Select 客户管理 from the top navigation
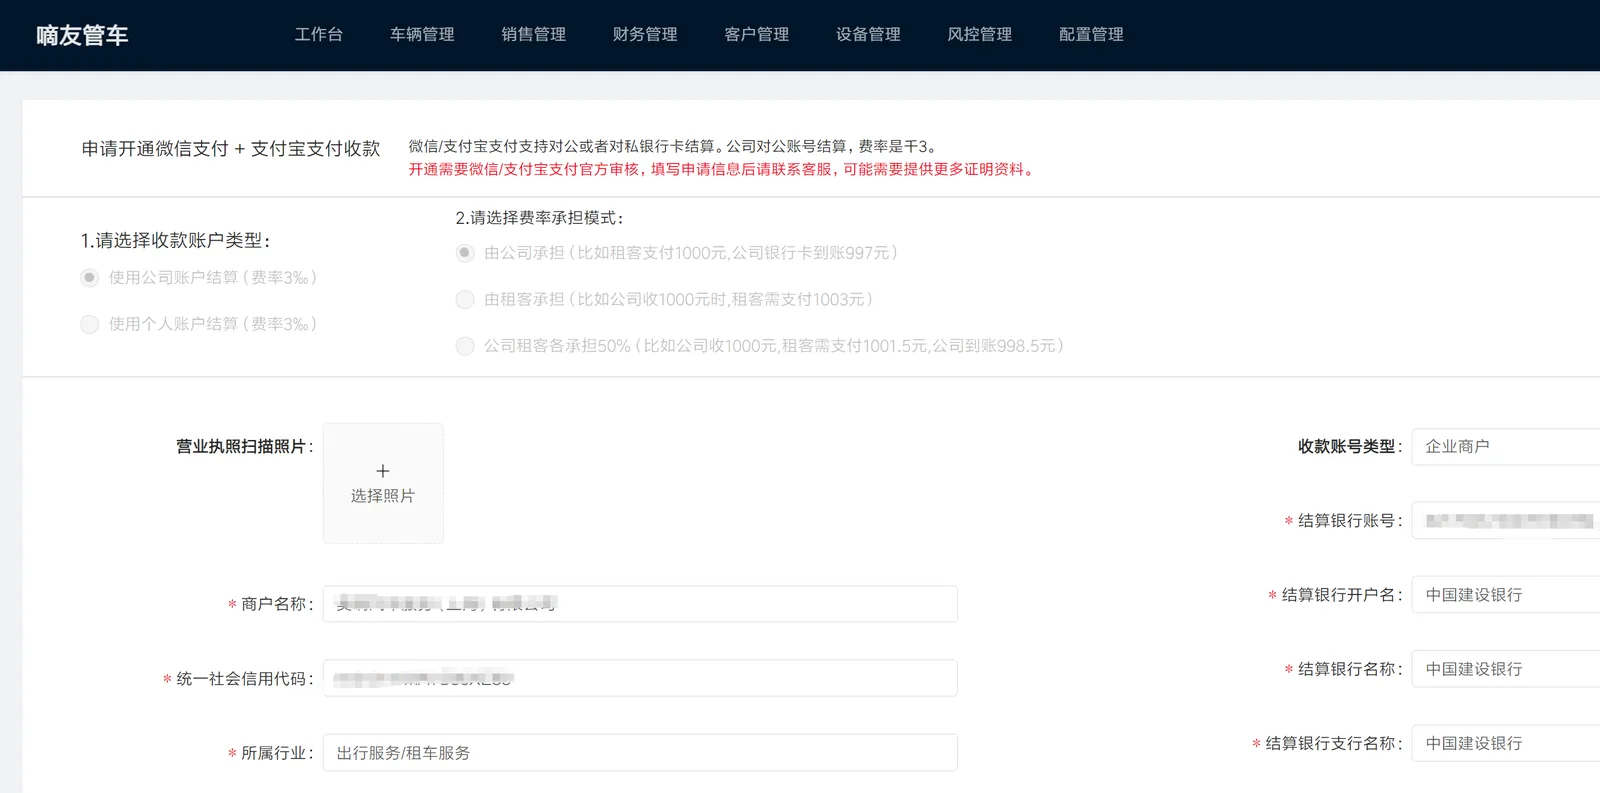This screenshot has height=793, width=1600. pos(756,34)
